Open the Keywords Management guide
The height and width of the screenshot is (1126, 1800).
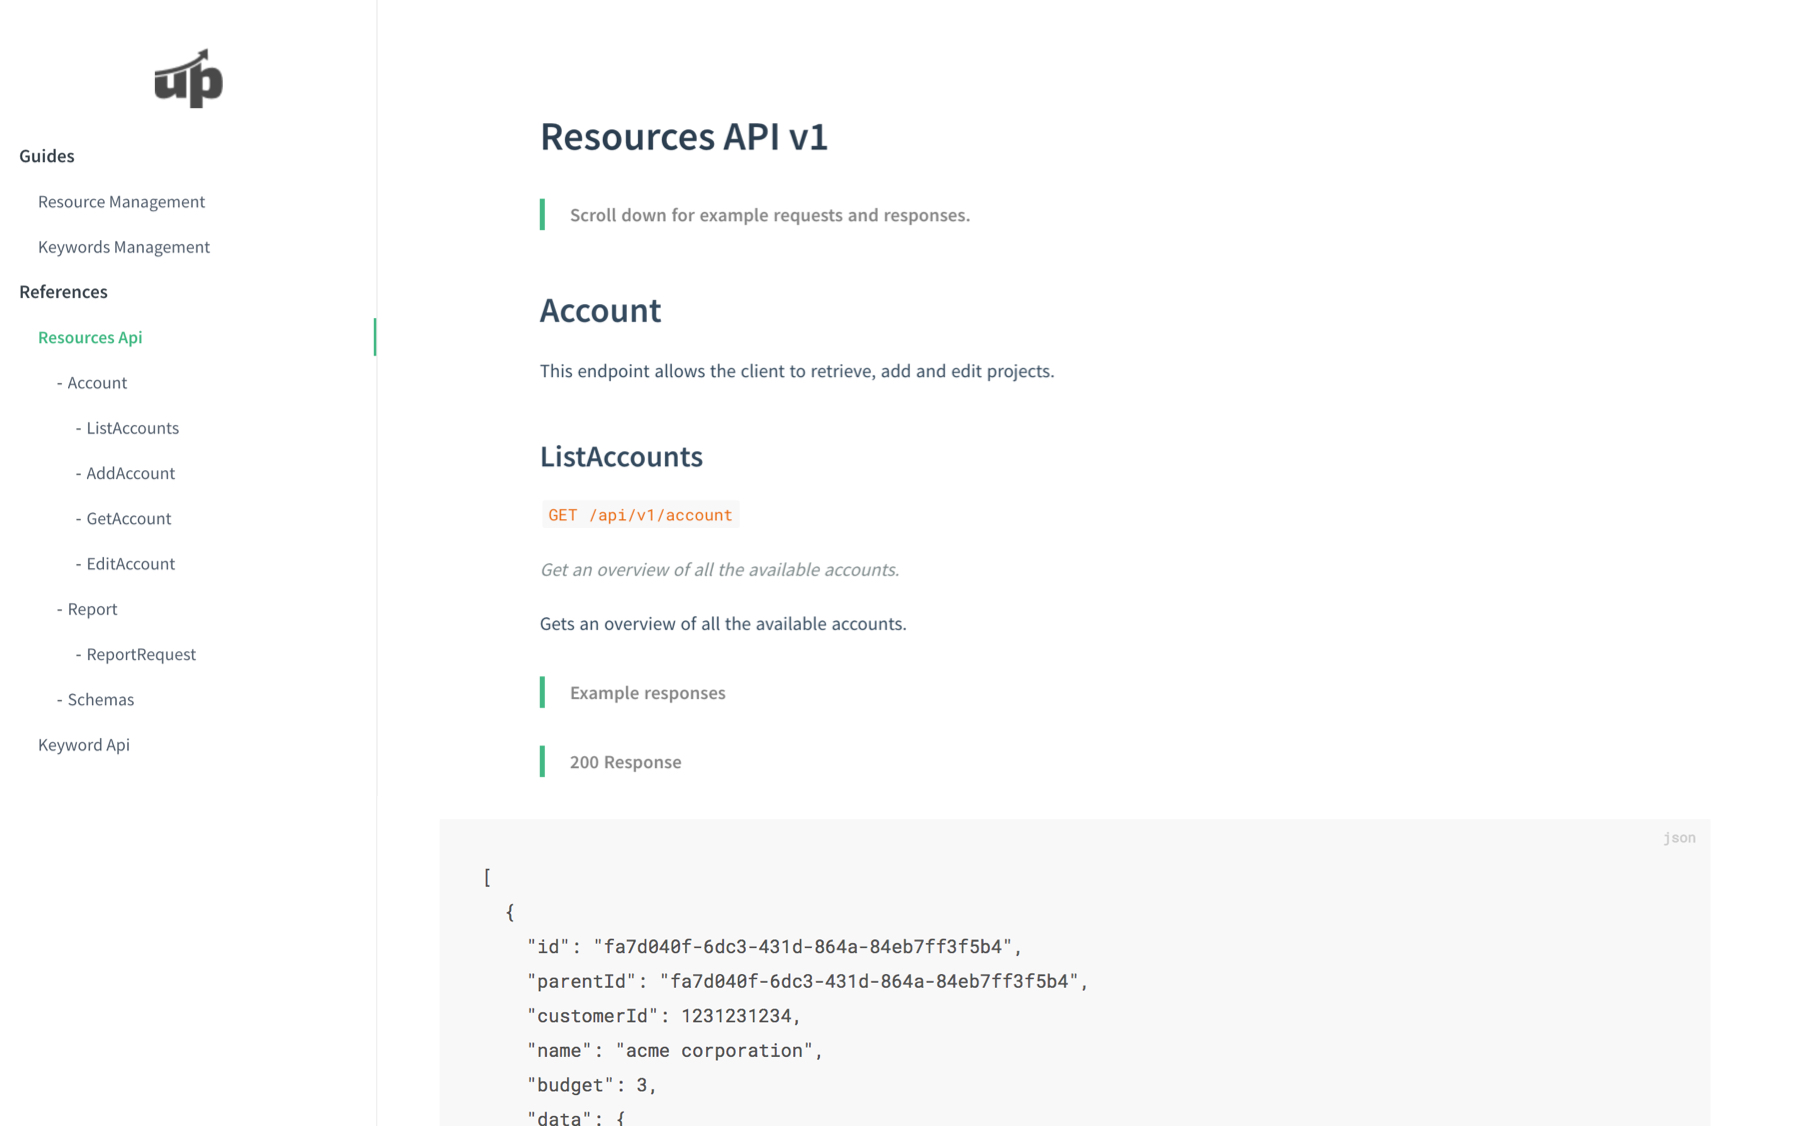click(123, 247)
